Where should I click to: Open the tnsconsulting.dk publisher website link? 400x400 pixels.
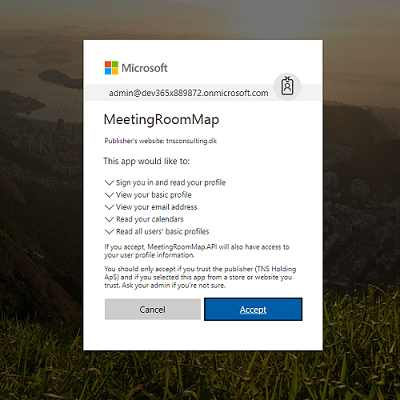click(191, 141)
